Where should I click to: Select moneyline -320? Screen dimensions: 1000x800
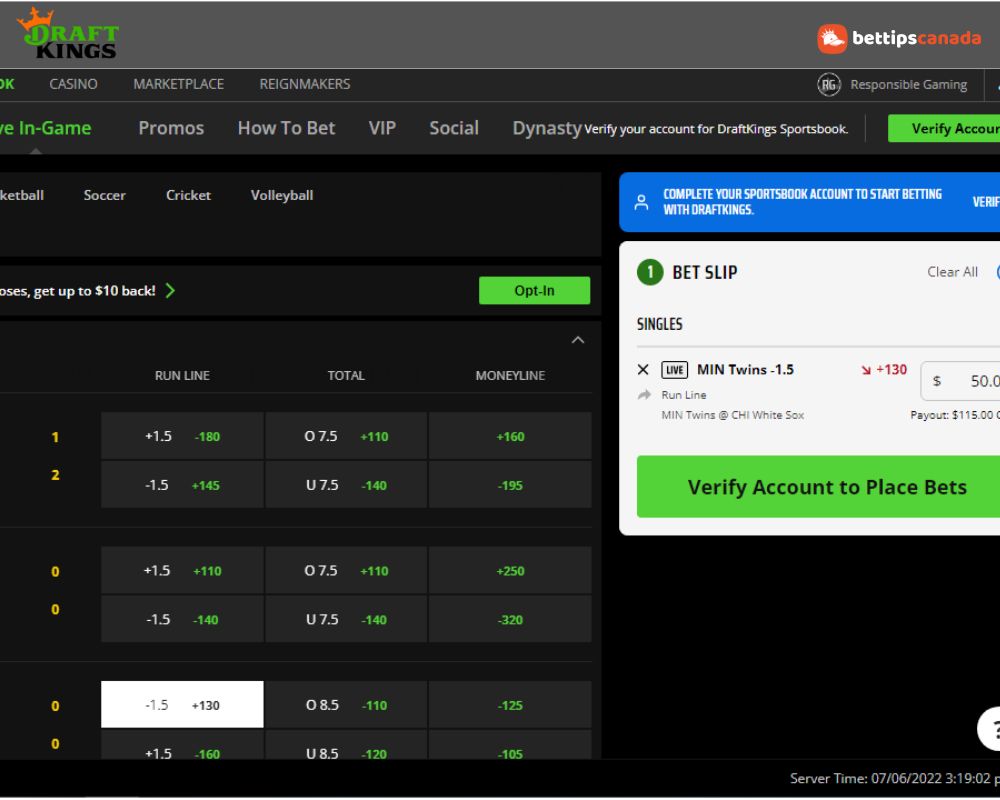point(510,619)
